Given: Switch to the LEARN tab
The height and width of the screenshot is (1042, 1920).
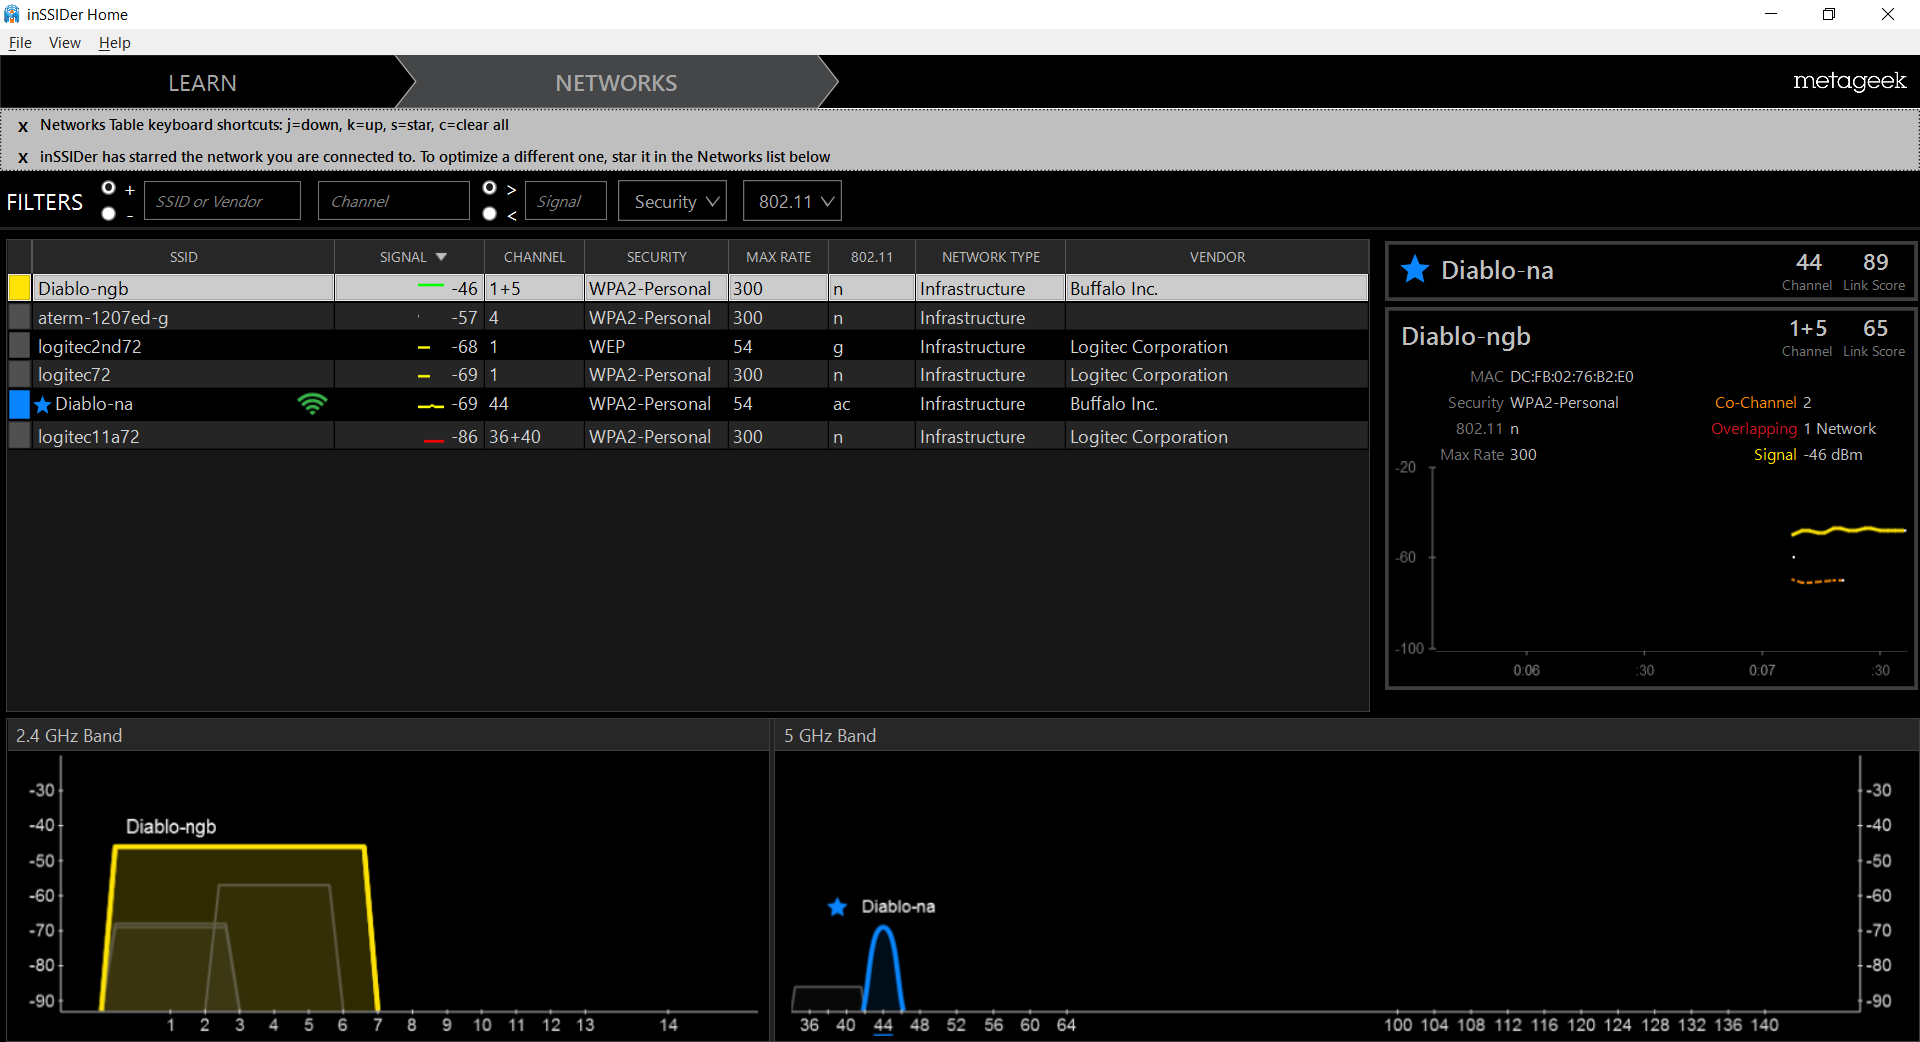Looking at the screenshot, I should point(202,83).
